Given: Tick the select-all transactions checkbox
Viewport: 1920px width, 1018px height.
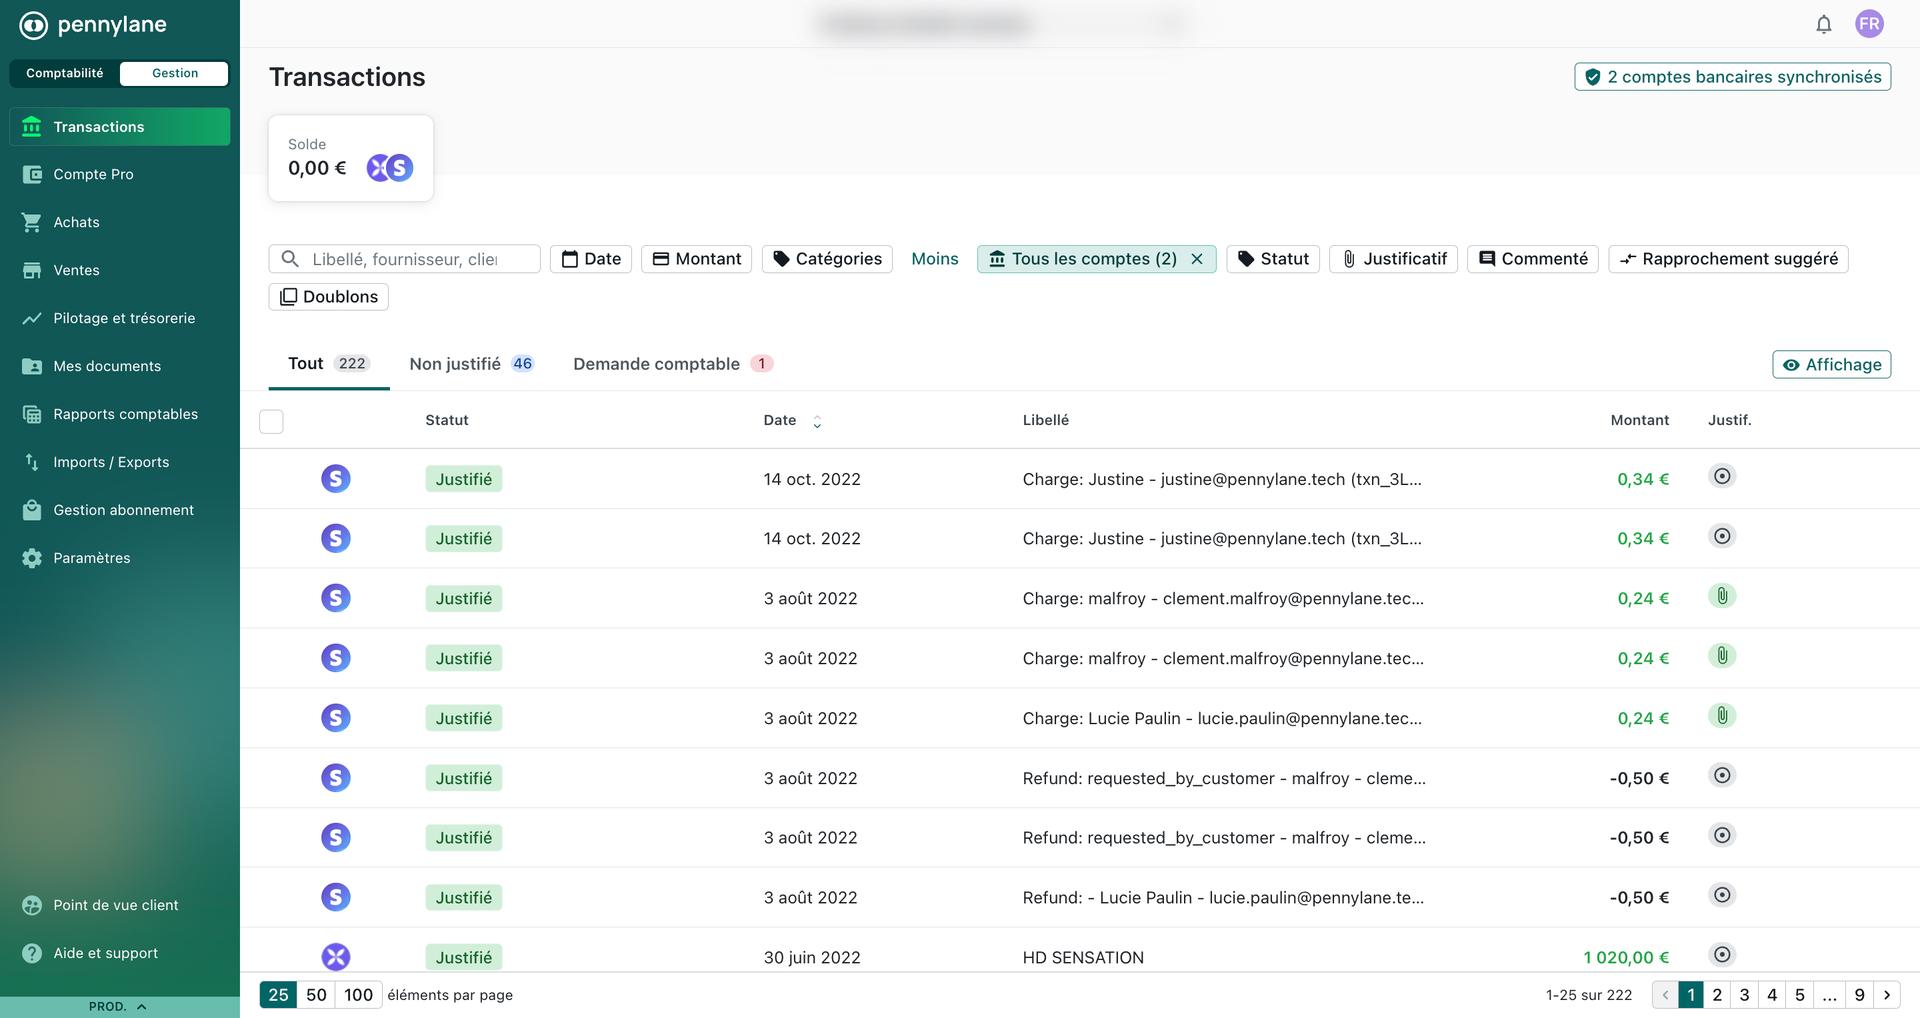Looking at the screenshot, I should coord(271,421).
